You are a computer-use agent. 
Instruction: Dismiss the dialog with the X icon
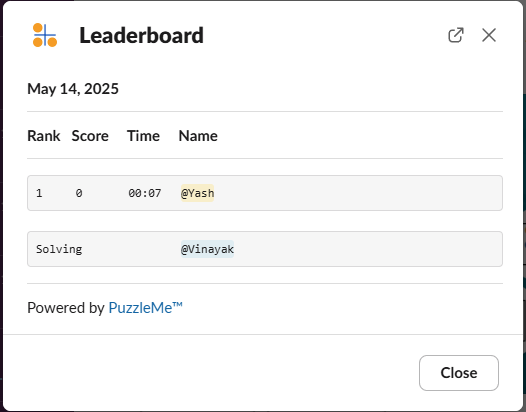[x=489, y=35]
